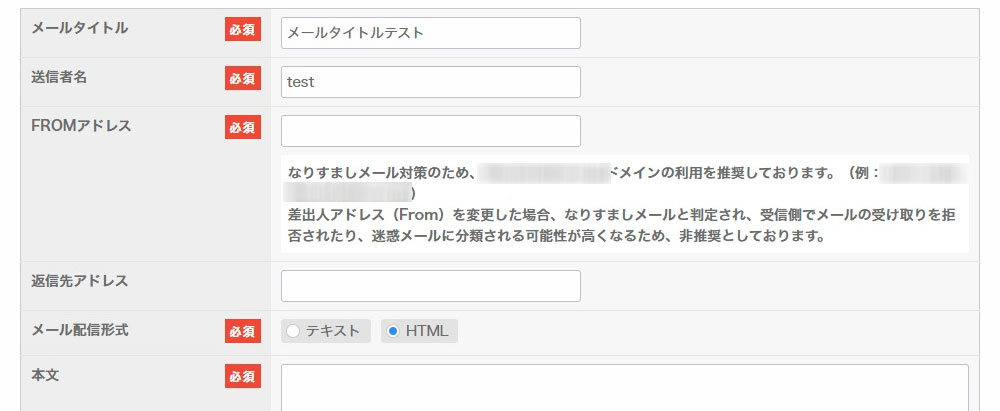This screenshot has width=1000, height=411.
Task: Click the 送信者名 row label
Action: click(x=61, y=76)
